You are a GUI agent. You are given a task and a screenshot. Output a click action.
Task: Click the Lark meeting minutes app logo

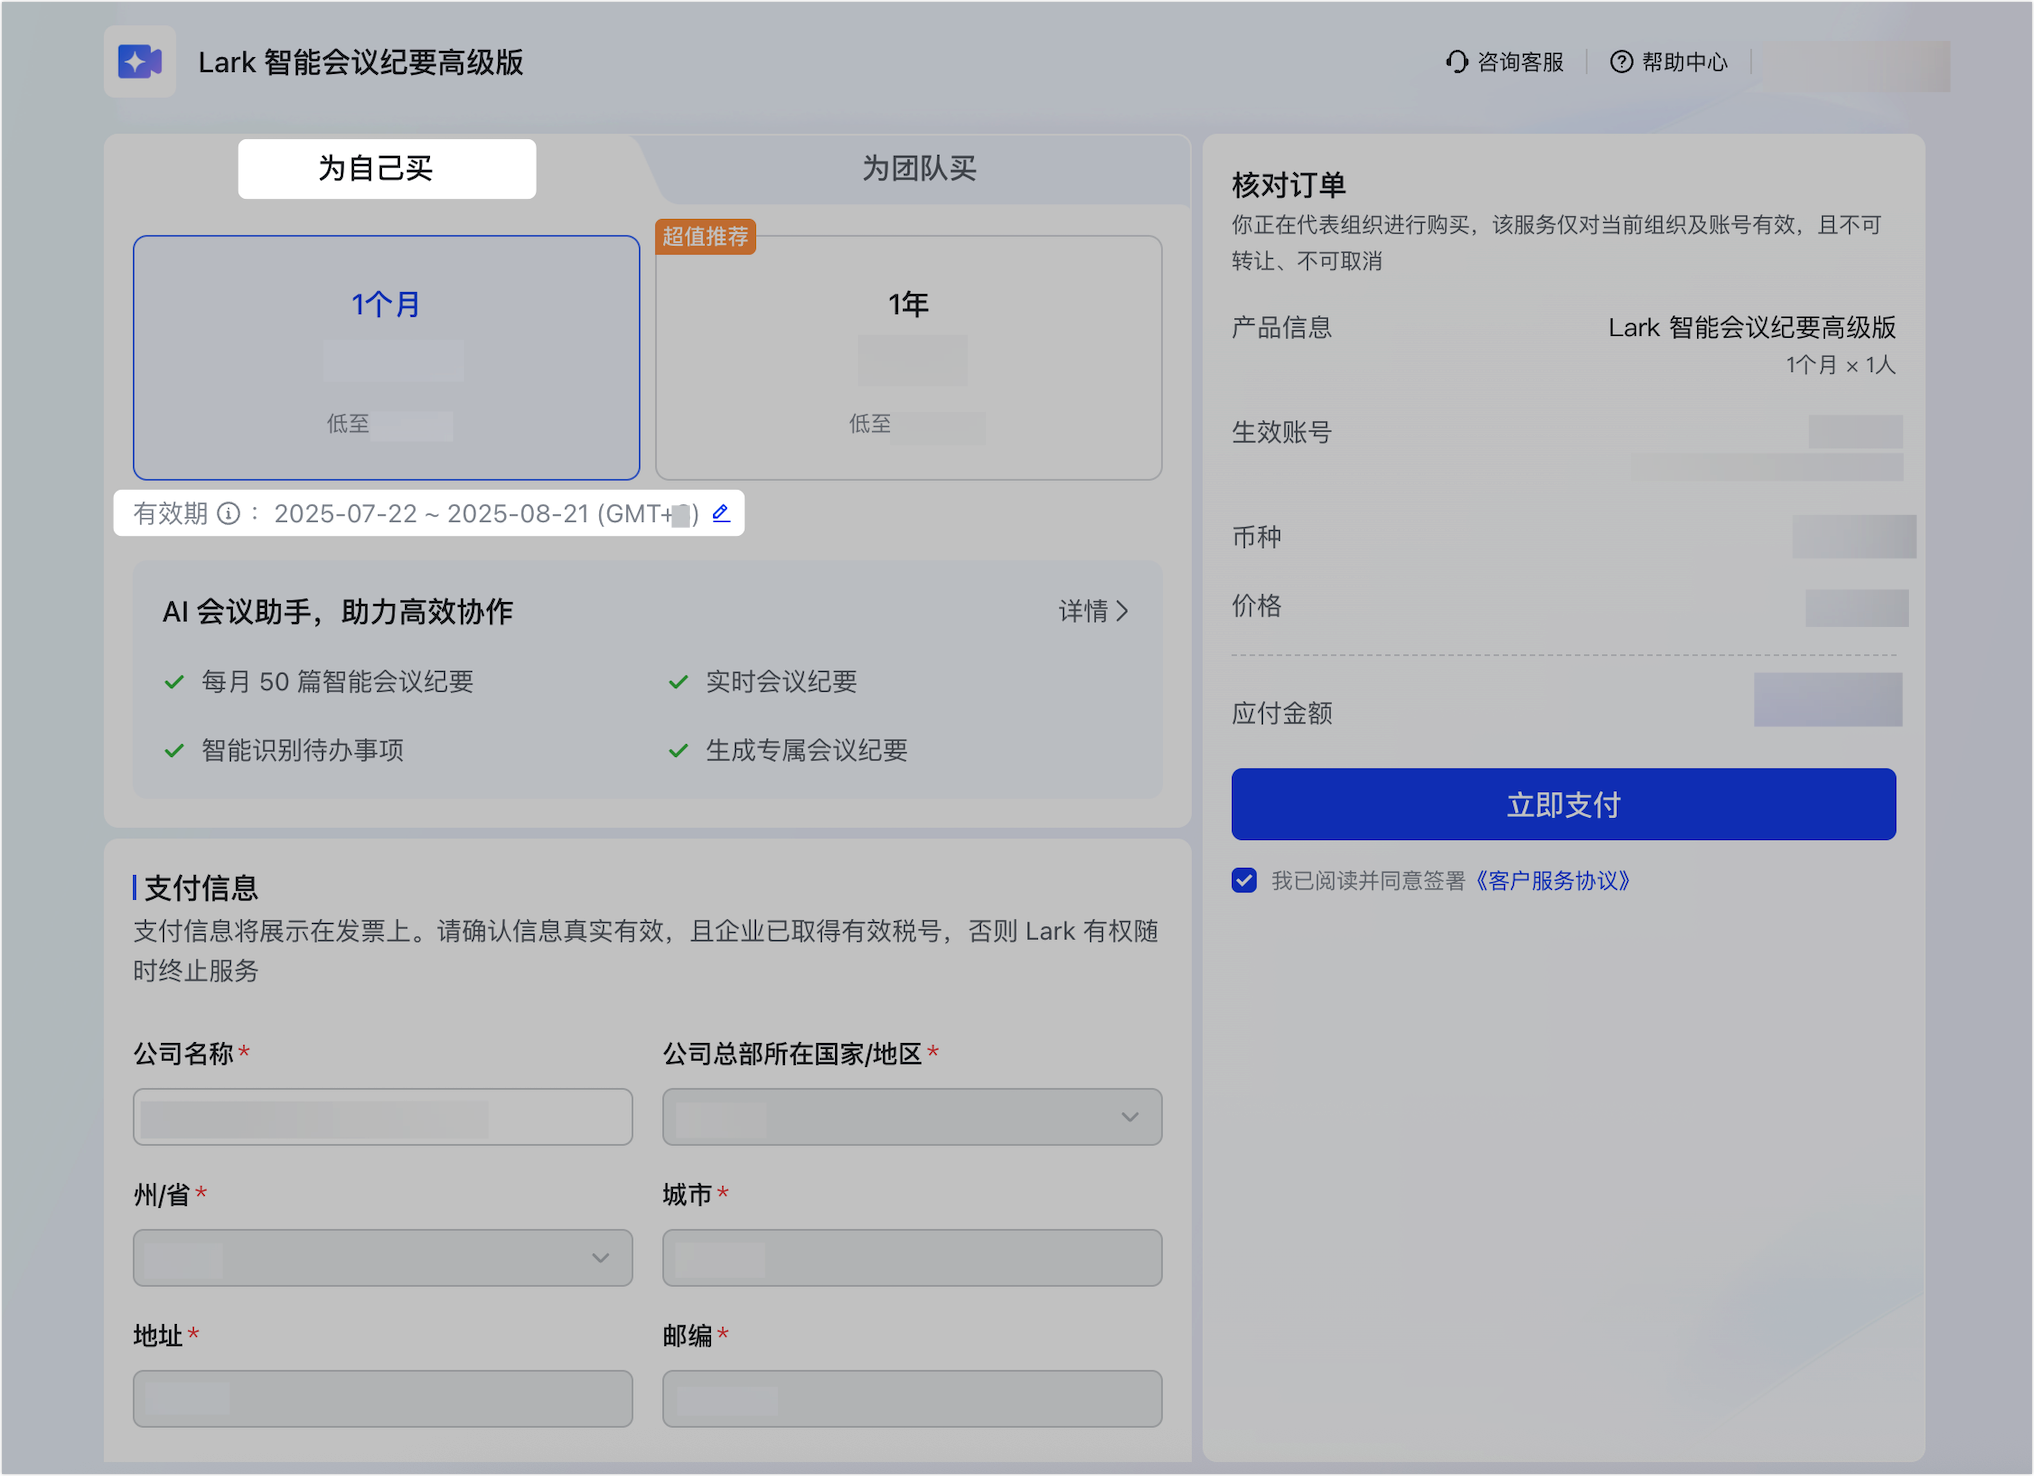pyautogui.click(x=140, y=62)
